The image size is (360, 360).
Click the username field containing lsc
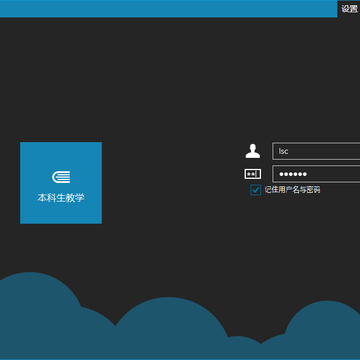coord(316,151)
